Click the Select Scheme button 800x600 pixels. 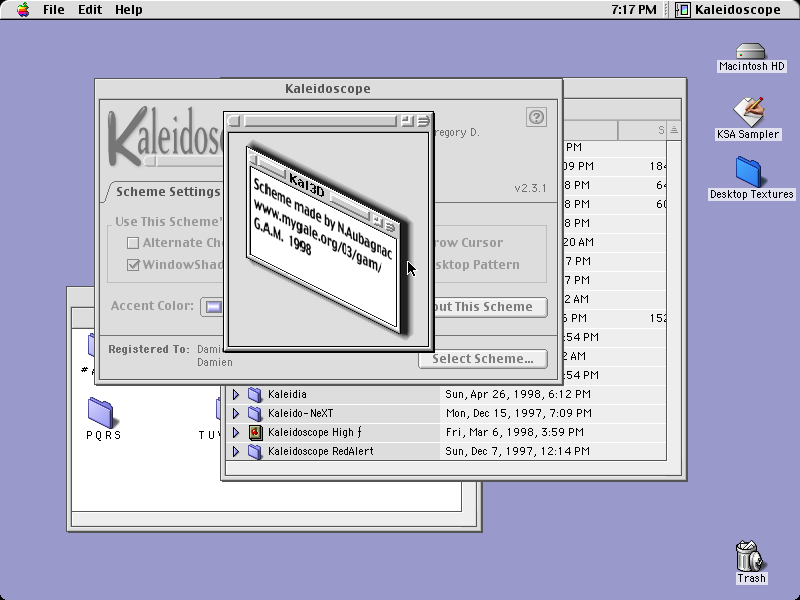coord(483,359)
